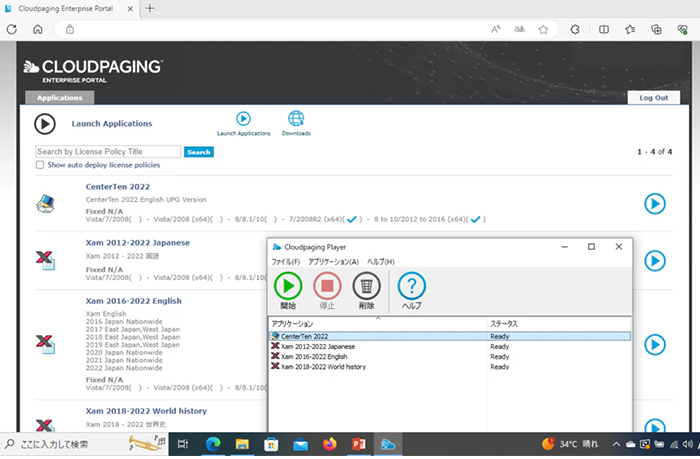Click the Cloudpaging Enterprise Portal browser tab
The width and height of the screenshot is (700, 459).
click(x=69, y=8)
